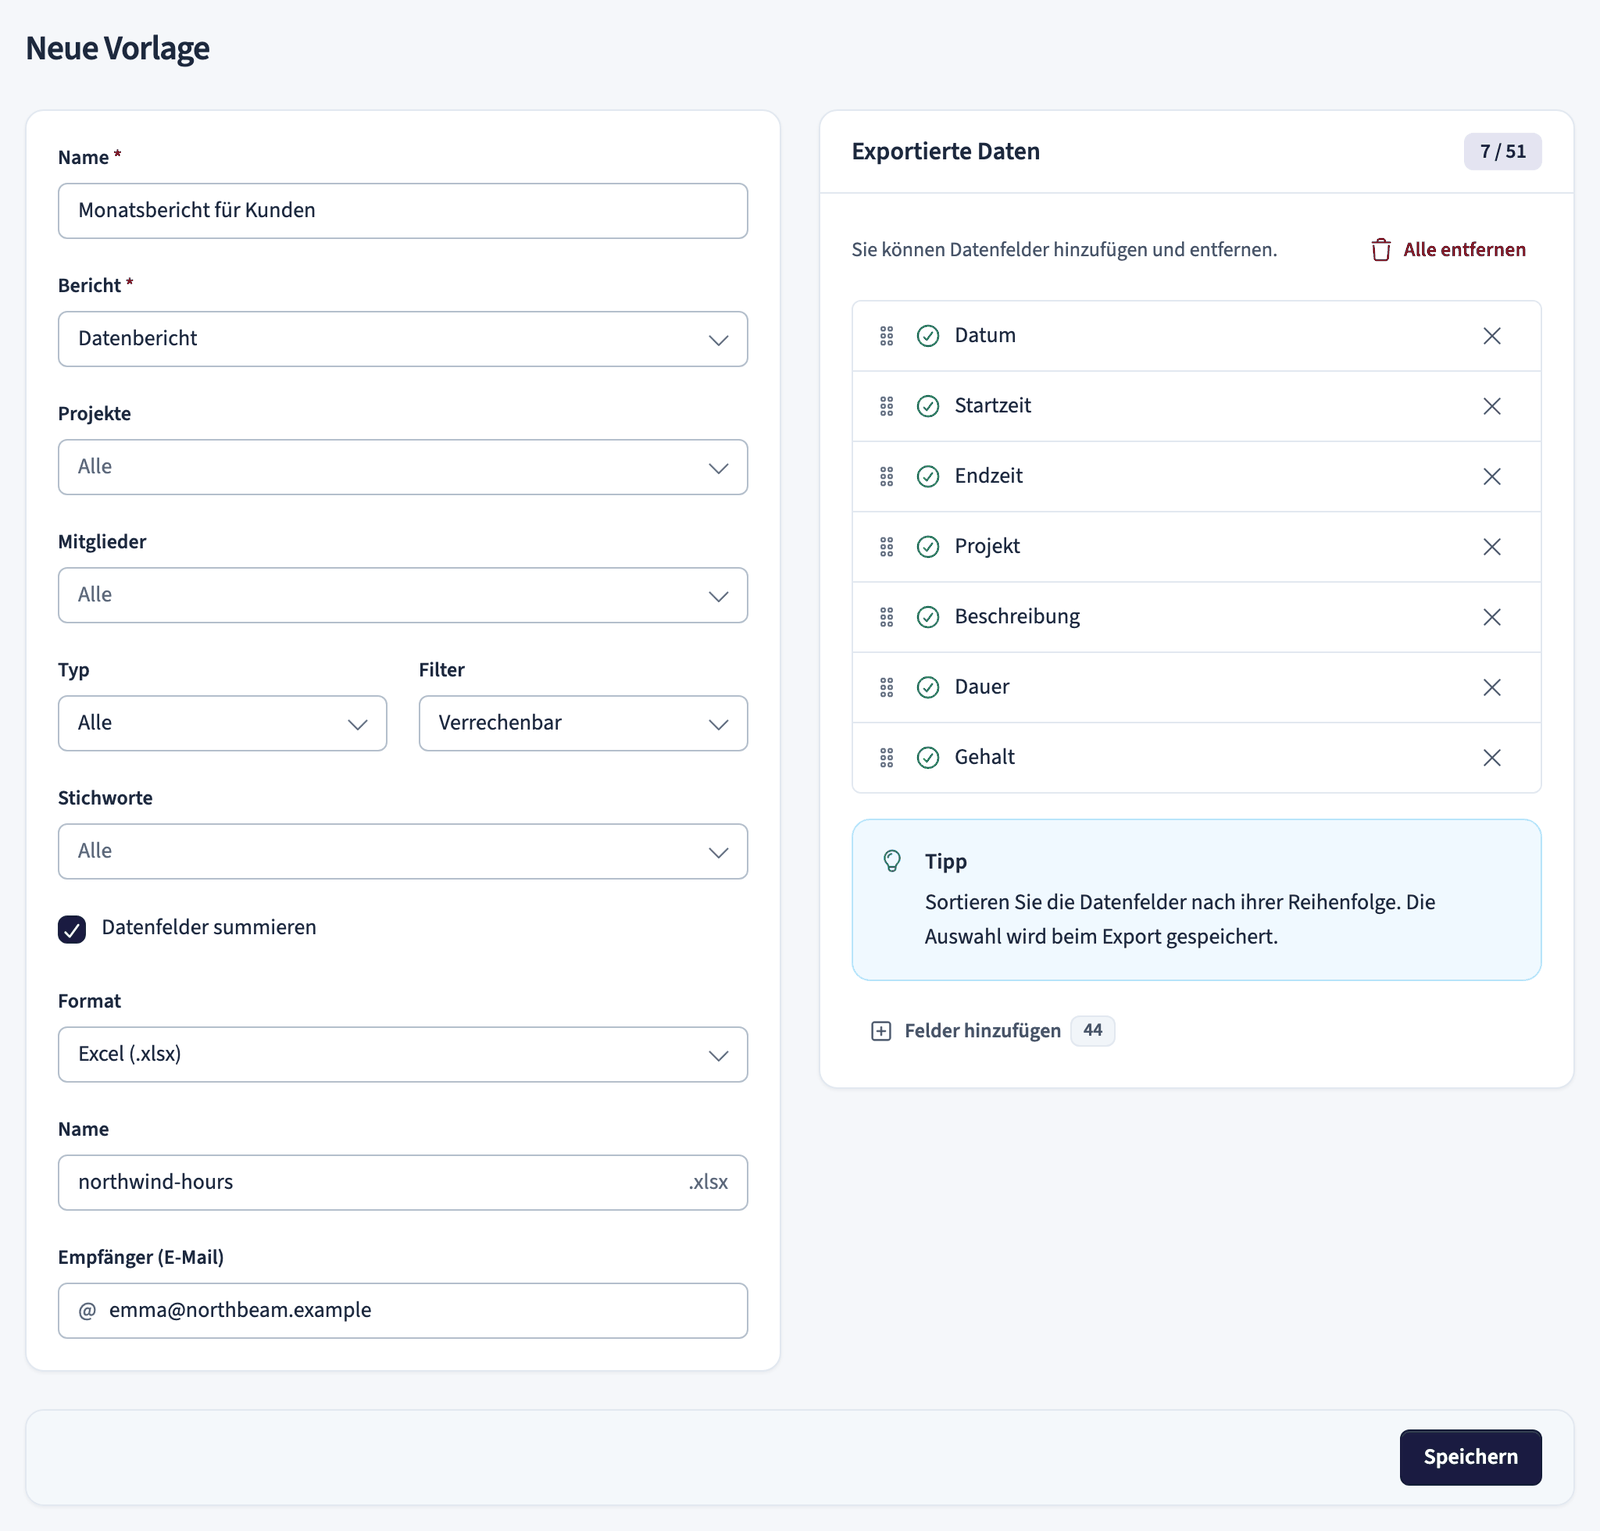Viewport: 1600px width, 1531px height.
Task: Grab the drag handle of Beschreibung row
Action: point(886,617)
